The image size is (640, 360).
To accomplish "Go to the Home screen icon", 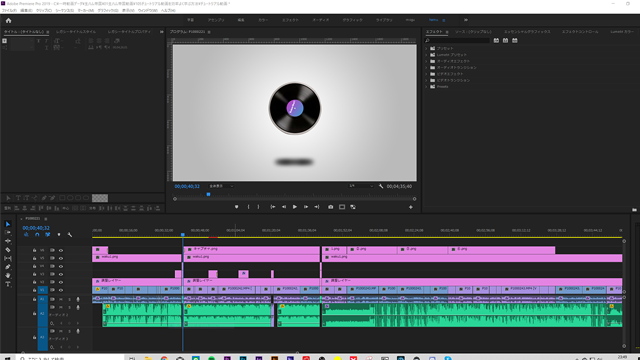I will pos(8,20).
